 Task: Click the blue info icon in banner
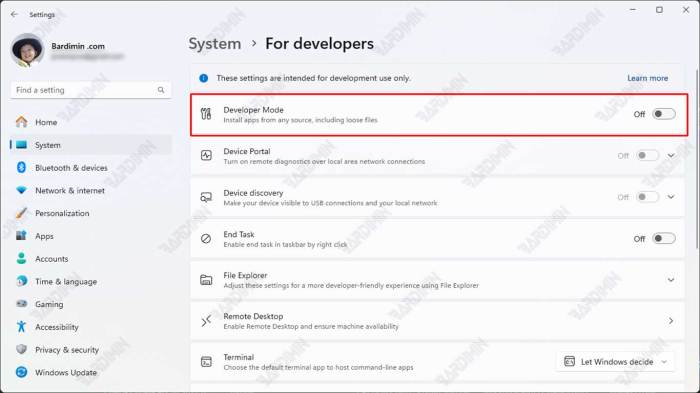[x=204, y=78]
